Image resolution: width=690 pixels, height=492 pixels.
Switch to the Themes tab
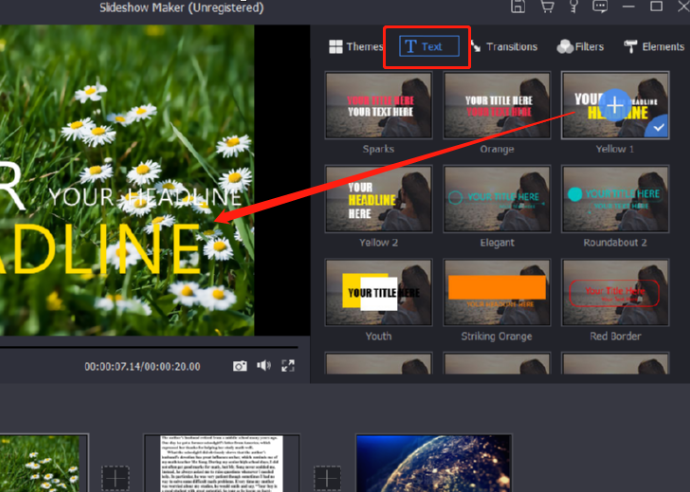pos(356,47)
